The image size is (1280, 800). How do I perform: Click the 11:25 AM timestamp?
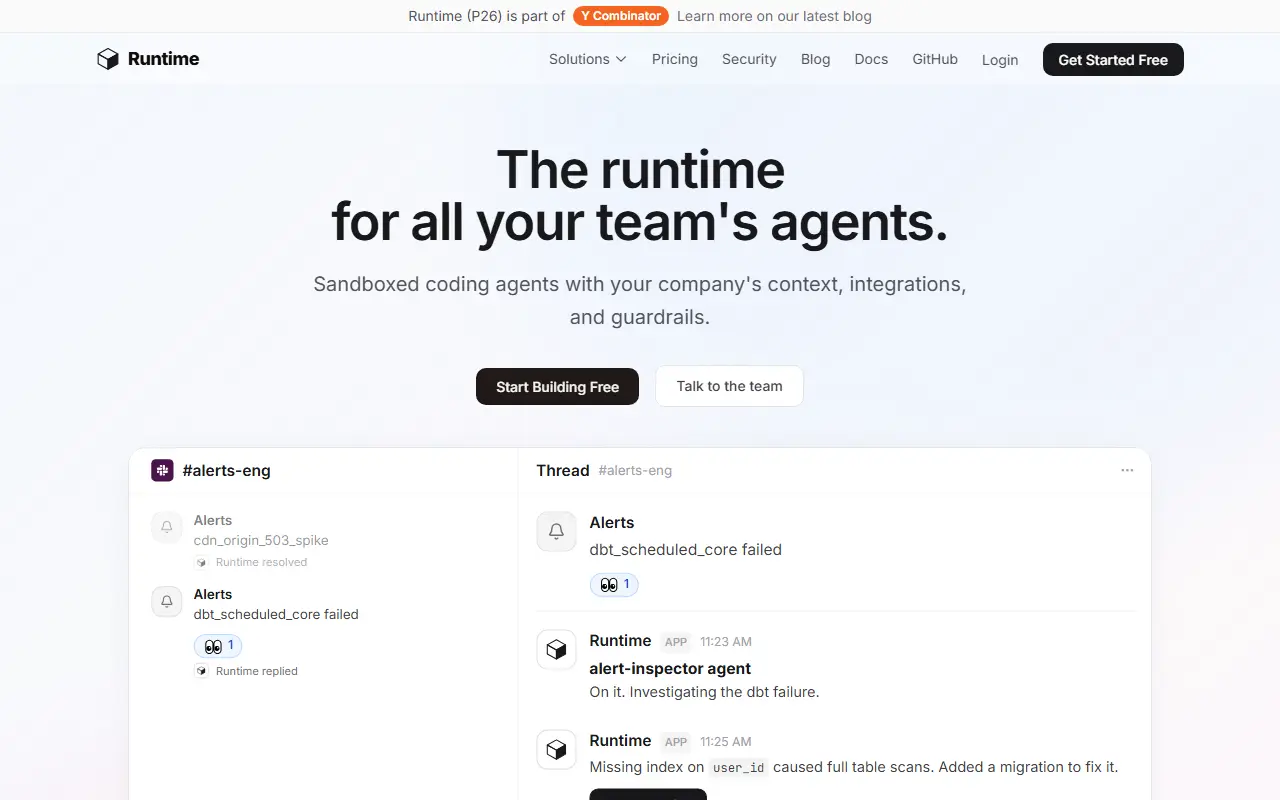click(x=726, y=742)
